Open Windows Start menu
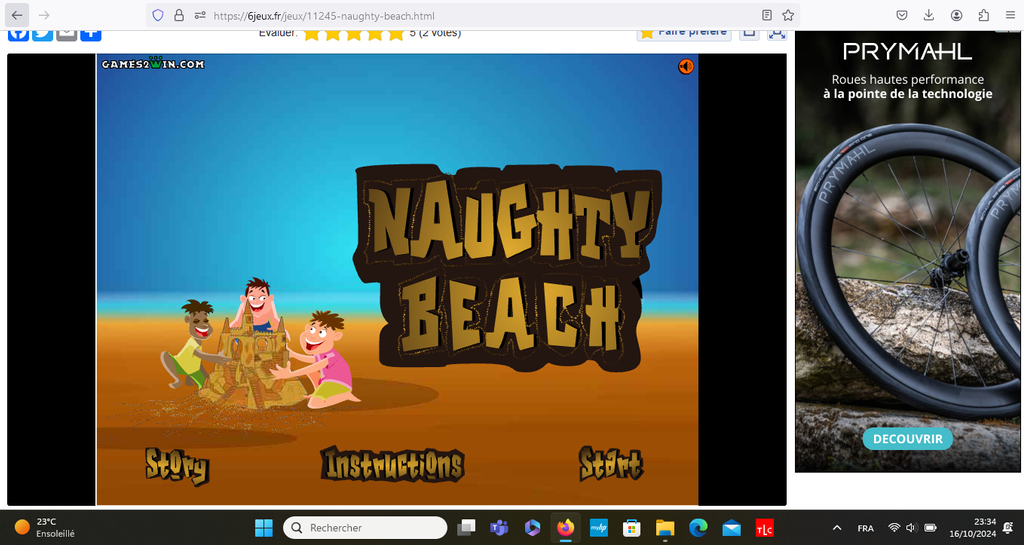Screen dimensions: 1024x545 pyautogui.click(x=263, y=527)
